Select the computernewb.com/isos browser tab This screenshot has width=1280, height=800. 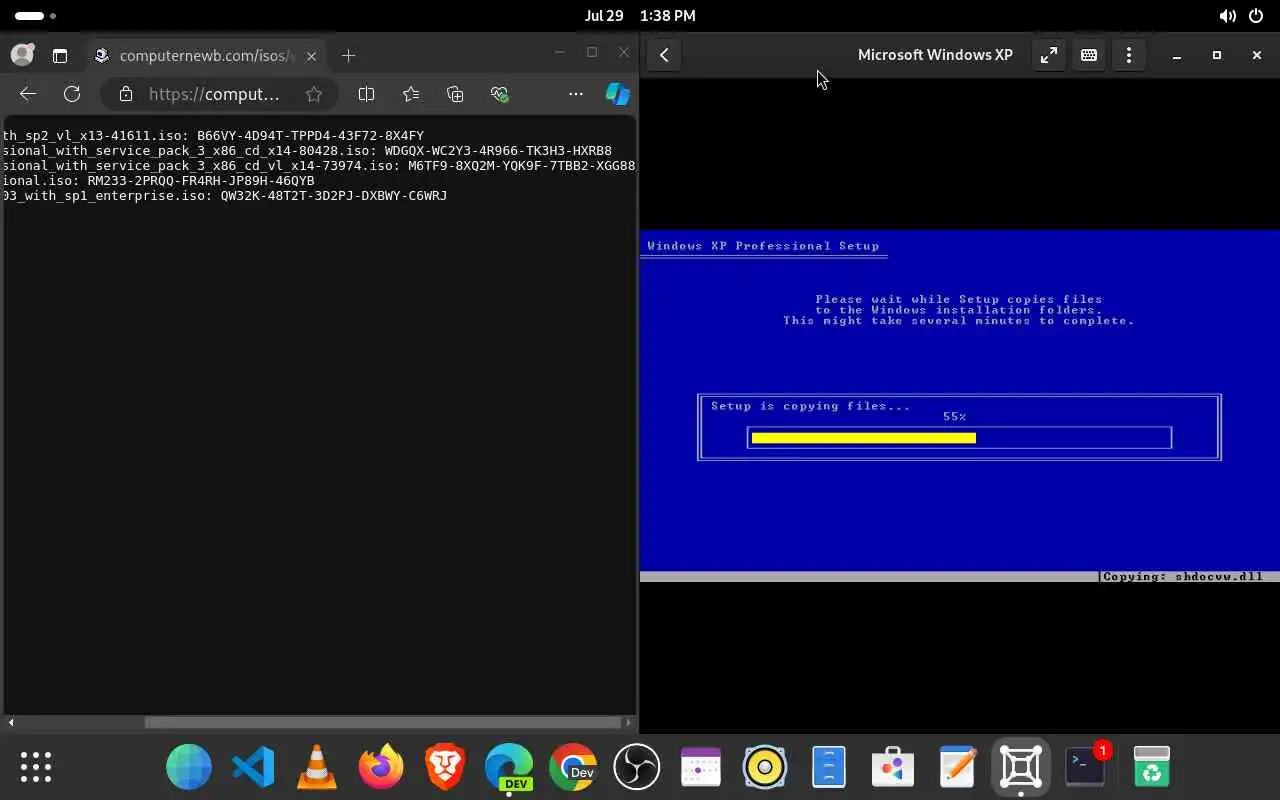205,56
